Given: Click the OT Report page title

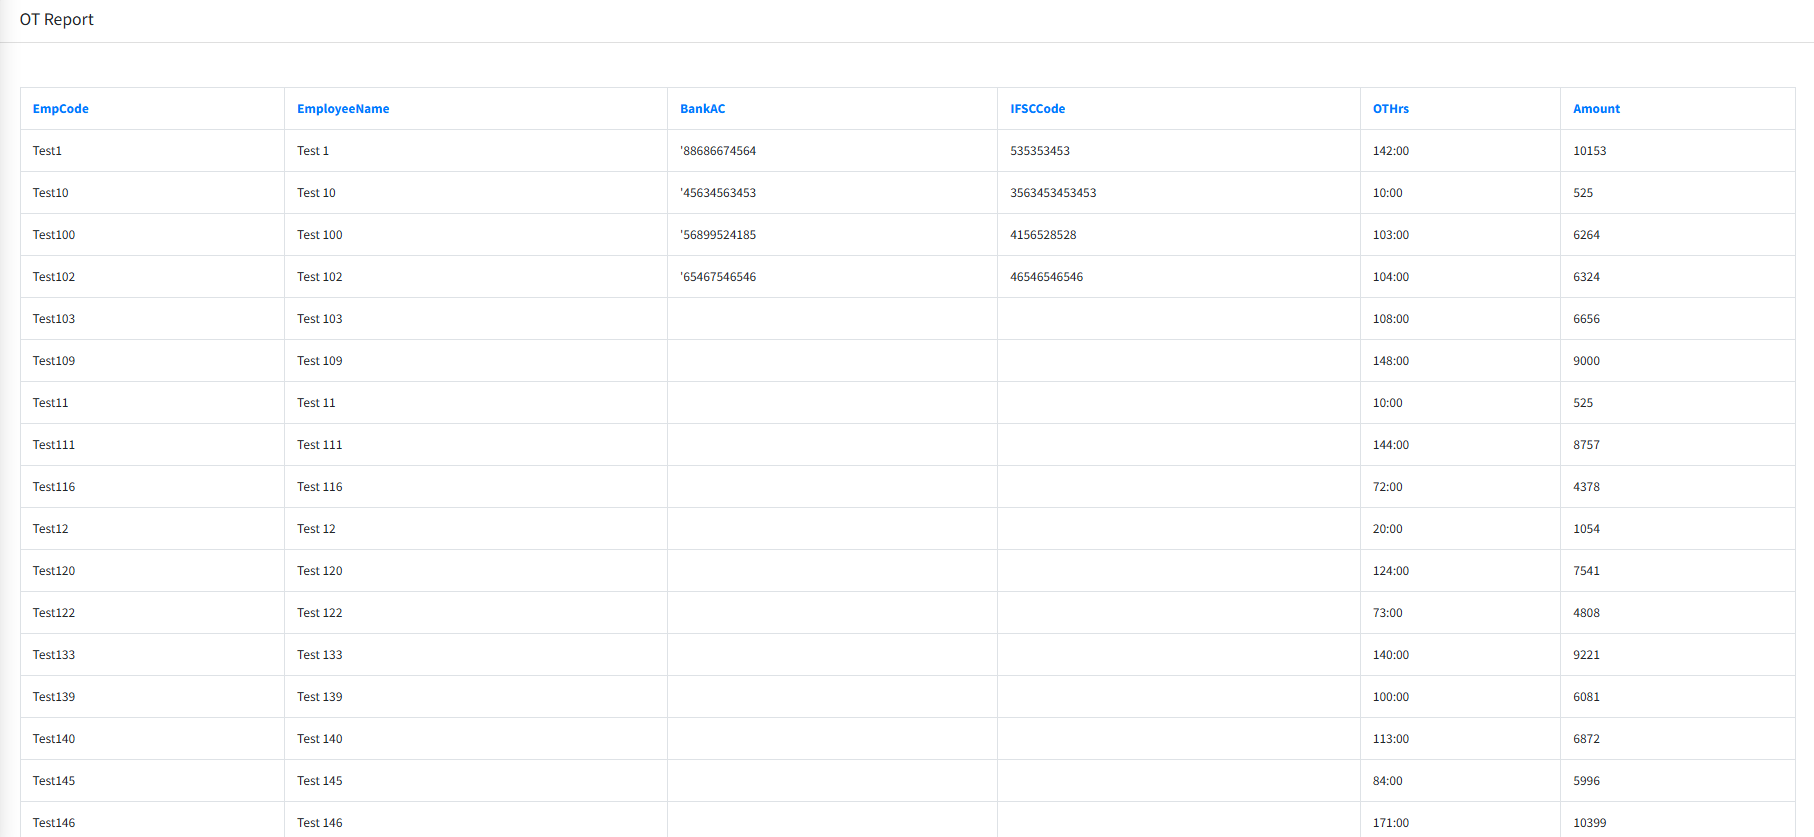Looking at the screenshot, I should [56, 20].
